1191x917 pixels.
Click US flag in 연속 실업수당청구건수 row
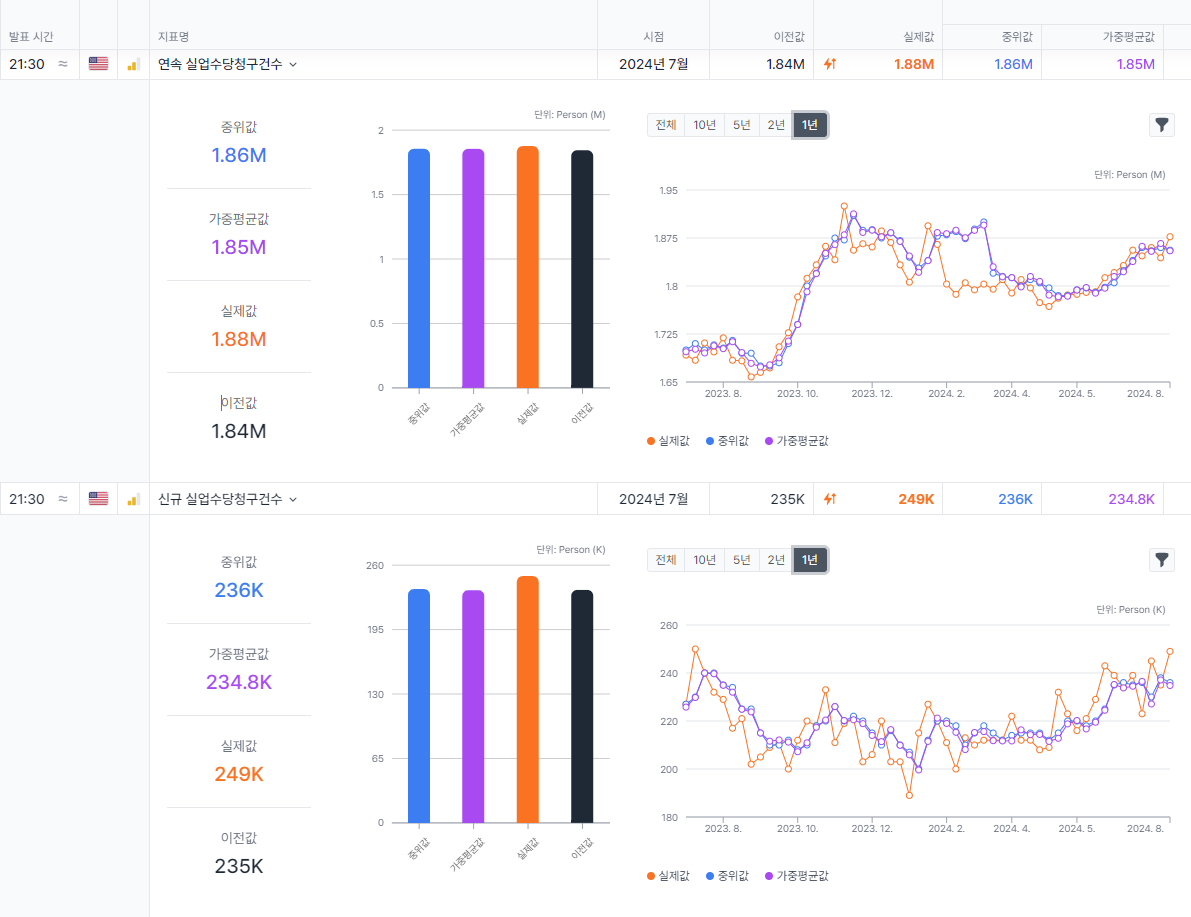98,64
